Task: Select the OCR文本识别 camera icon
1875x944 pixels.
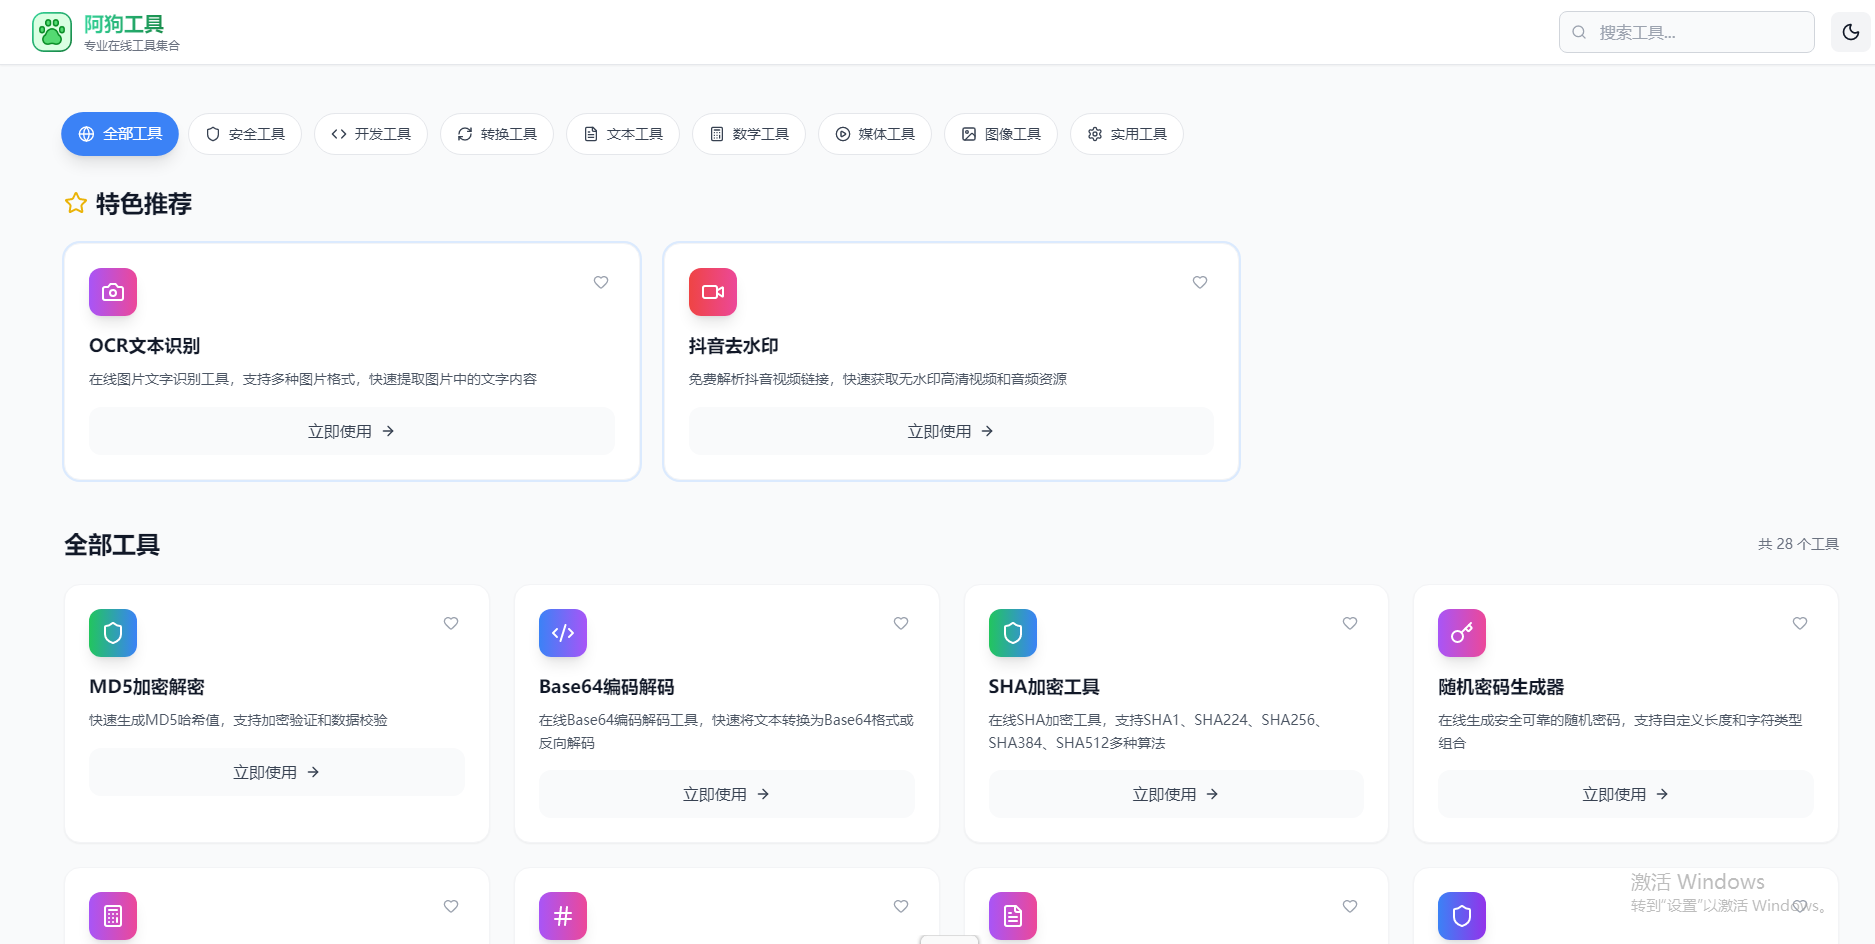Action: pos(112,292)
